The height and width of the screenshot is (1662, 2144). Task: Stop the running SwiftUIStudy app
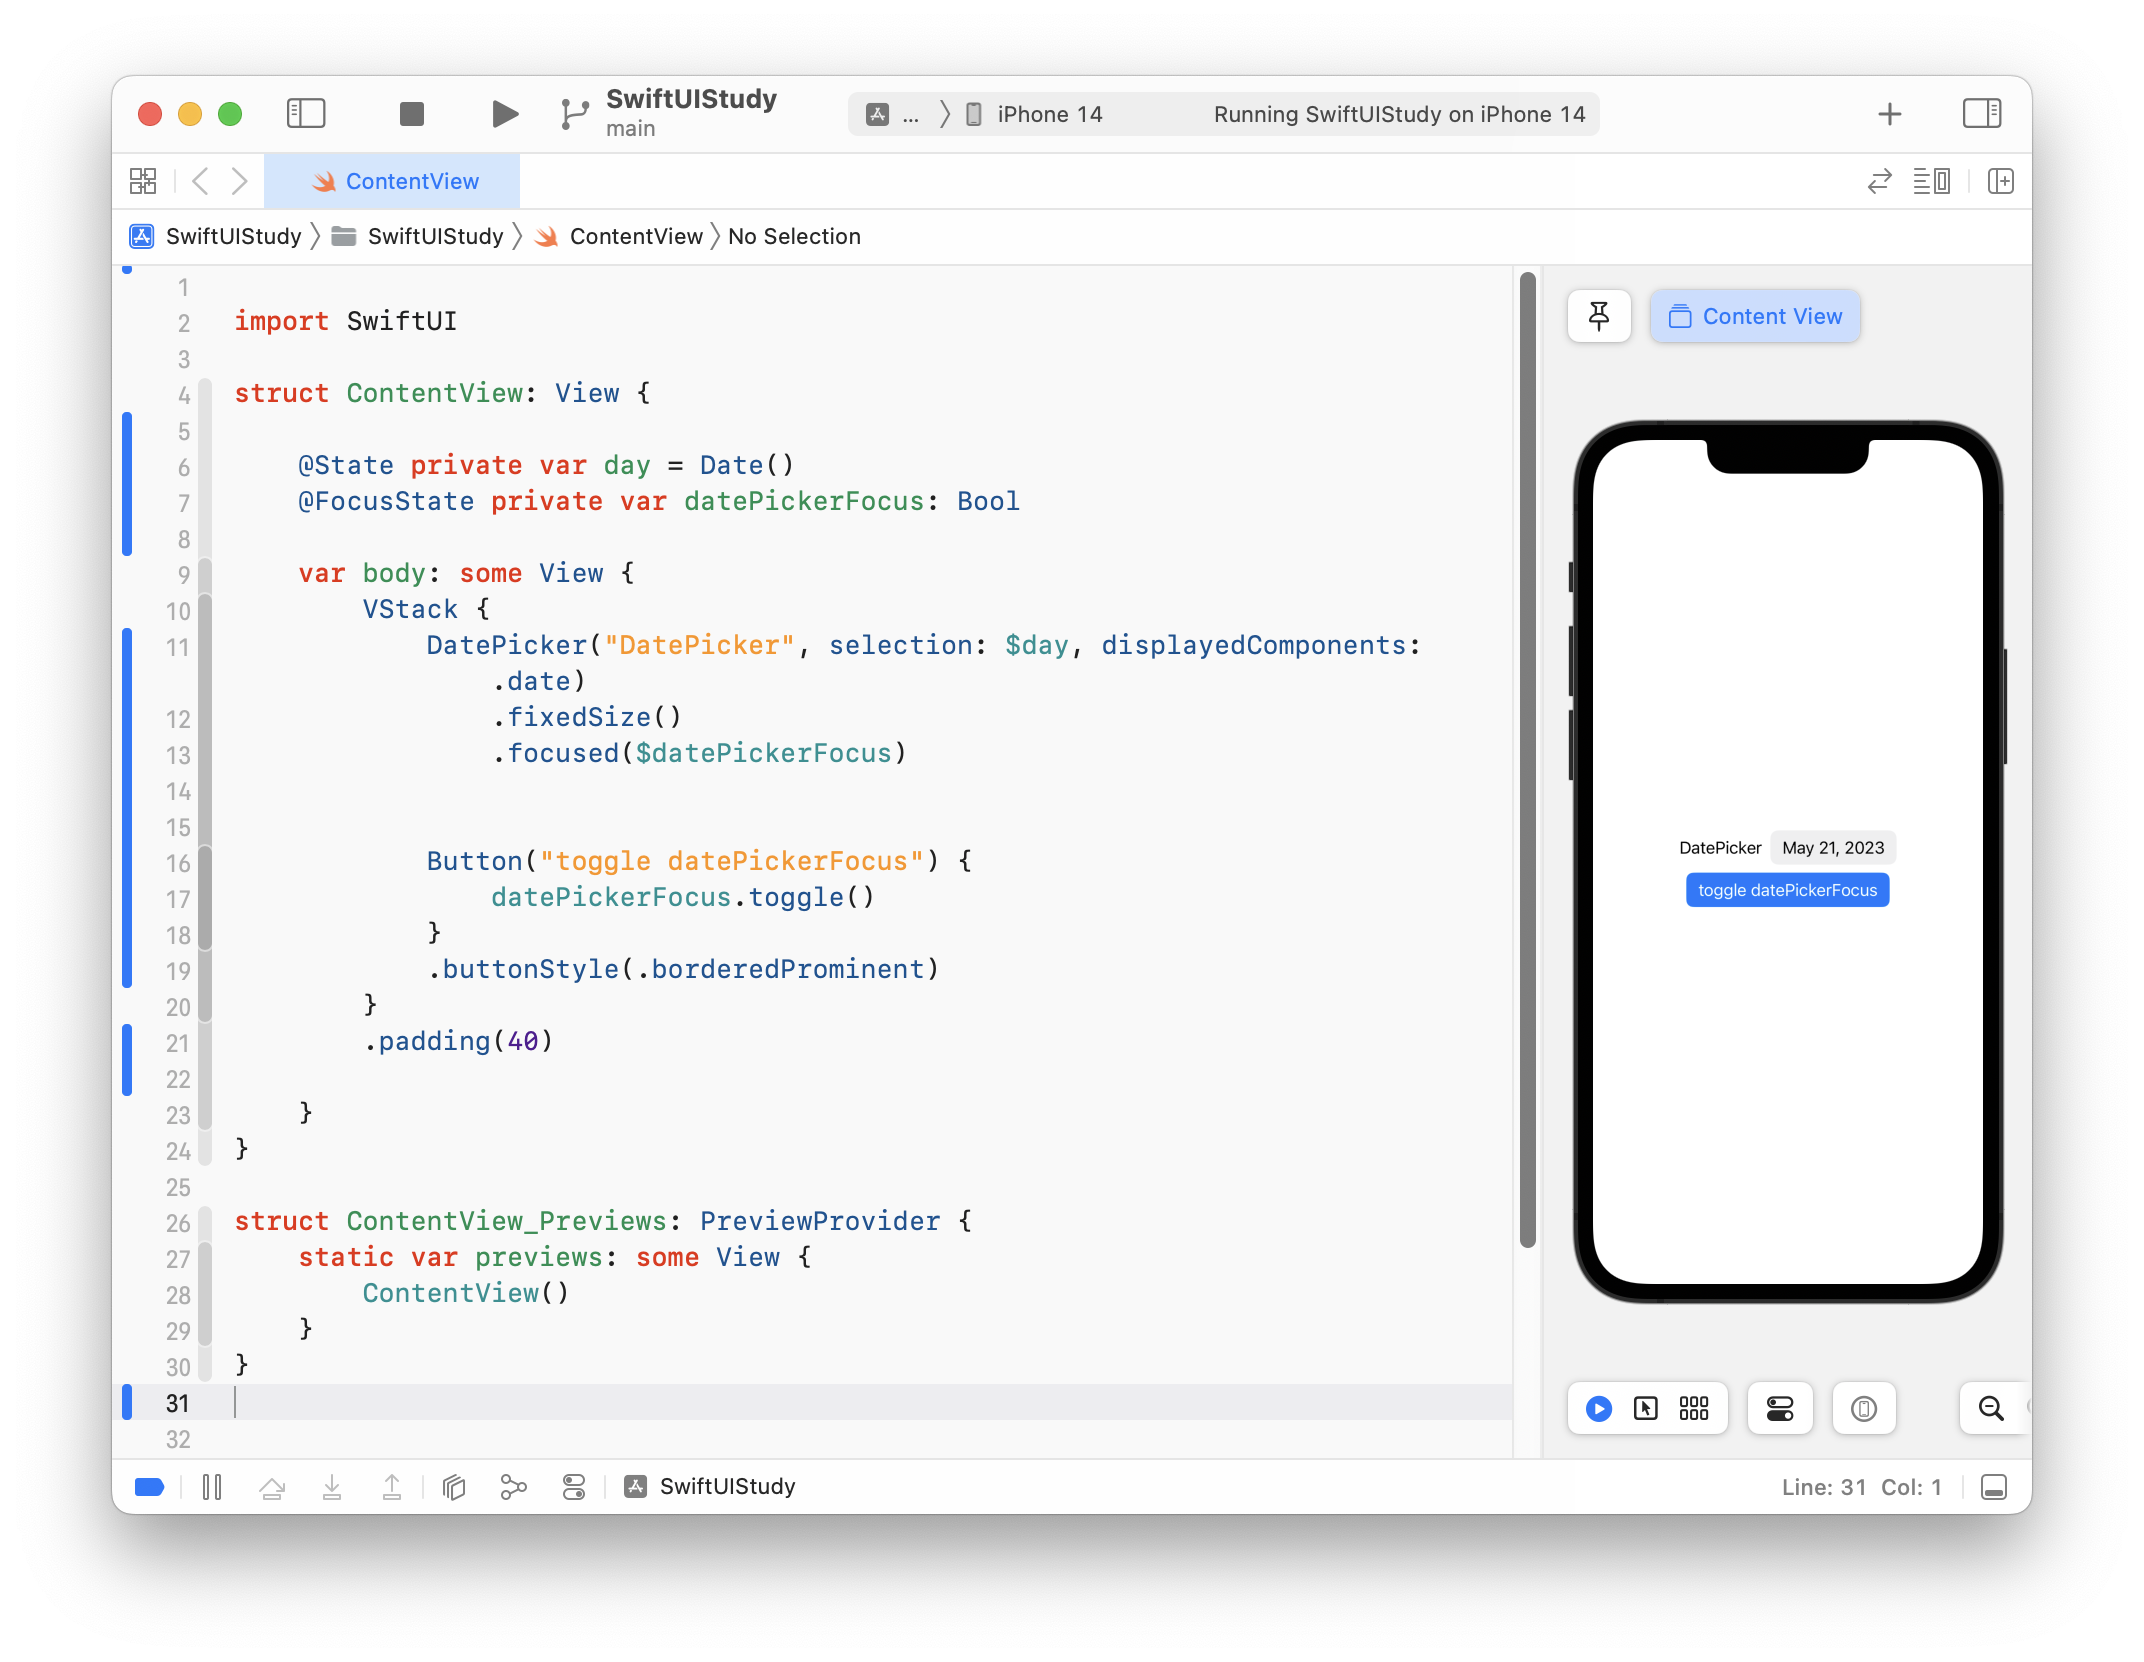(411, 114)
